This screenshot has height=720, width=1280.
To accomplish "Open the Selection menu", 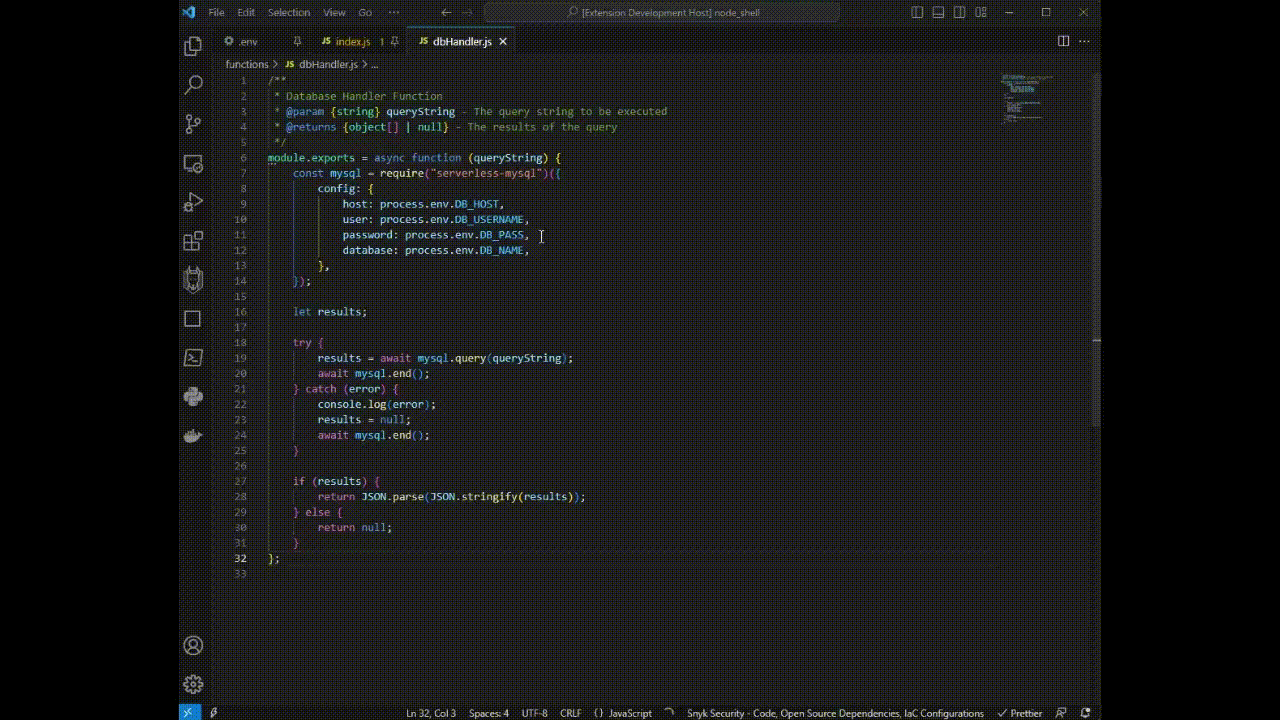I will point(288,12).
